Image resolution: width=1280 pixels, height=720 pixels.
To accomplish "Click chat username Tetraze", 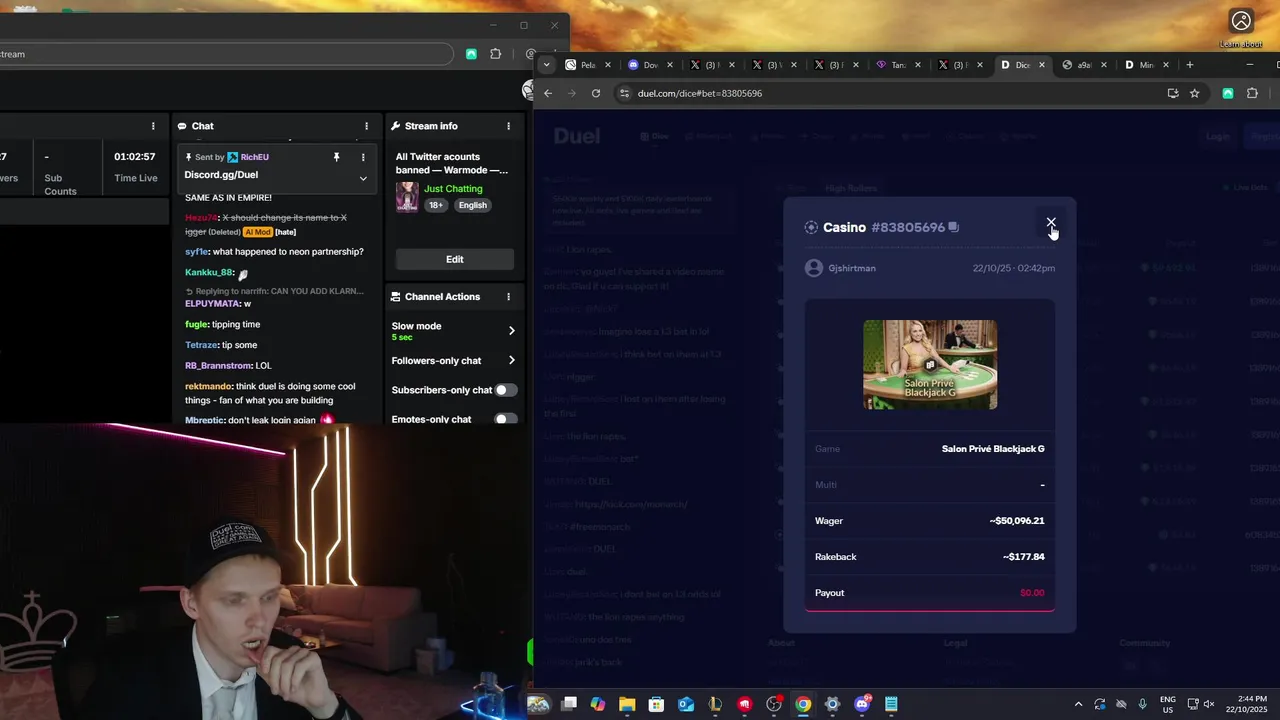I will click(x=201, y=345).
